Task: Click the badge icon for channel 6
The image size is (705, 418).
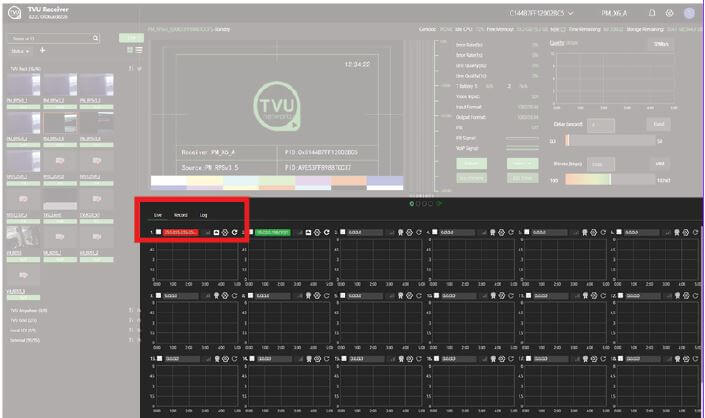Action: [677, 232]
